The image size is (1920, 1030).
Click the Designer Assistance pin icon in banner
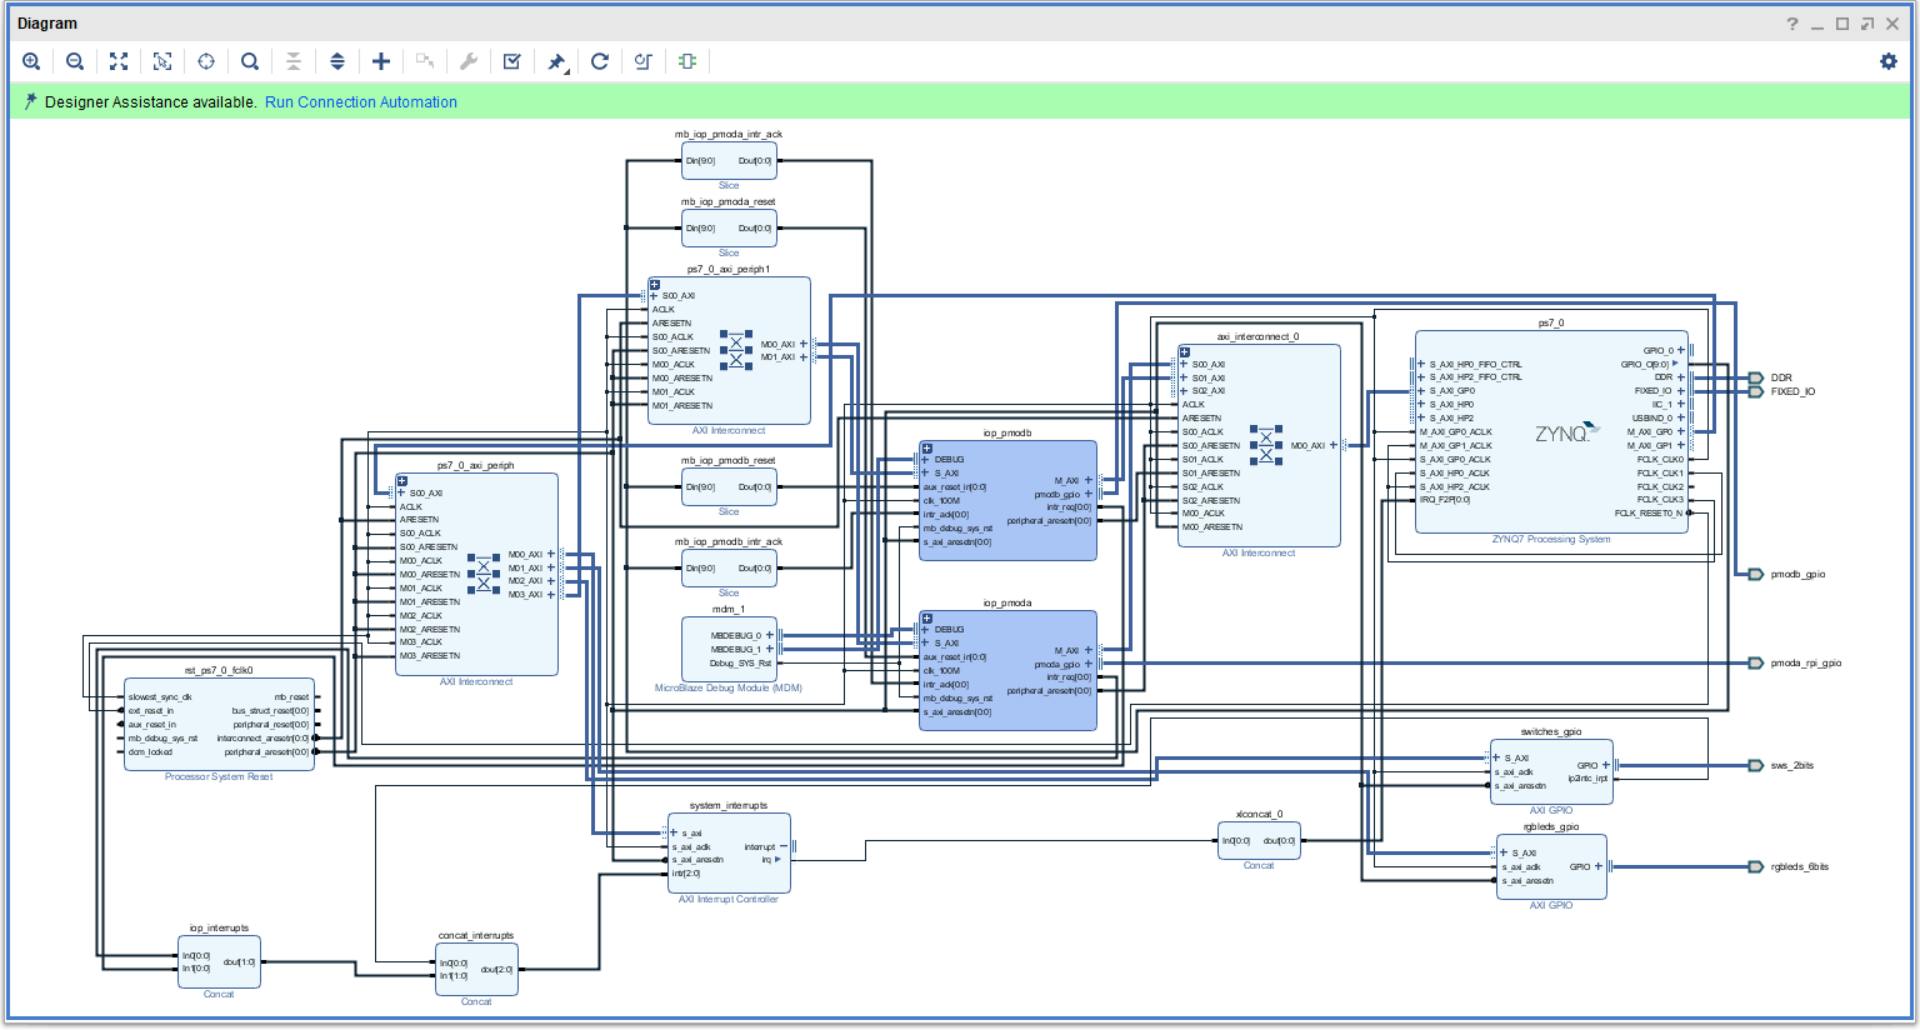[31, 101]
